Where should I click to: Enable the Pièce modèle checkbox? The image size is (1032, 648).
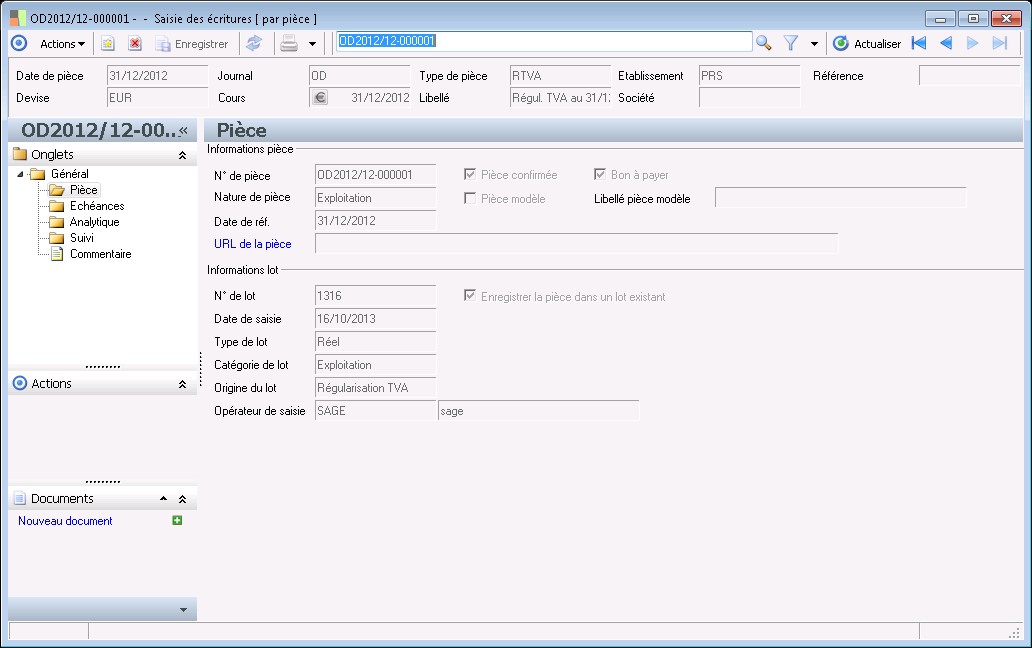pos(470,198)
